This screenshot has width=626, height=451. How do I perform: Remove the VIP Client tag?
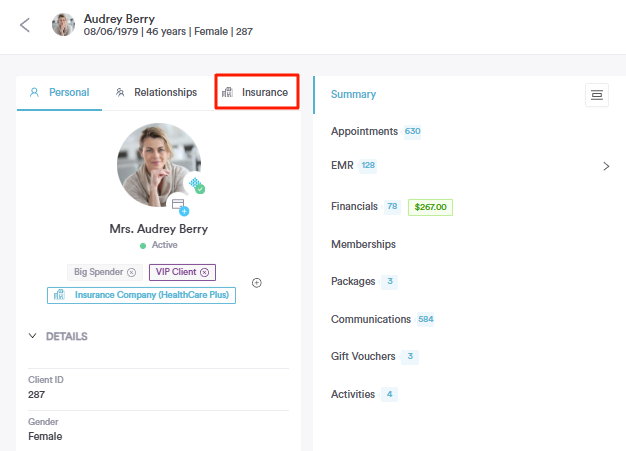pyautogui.click(x=204, y=272)
